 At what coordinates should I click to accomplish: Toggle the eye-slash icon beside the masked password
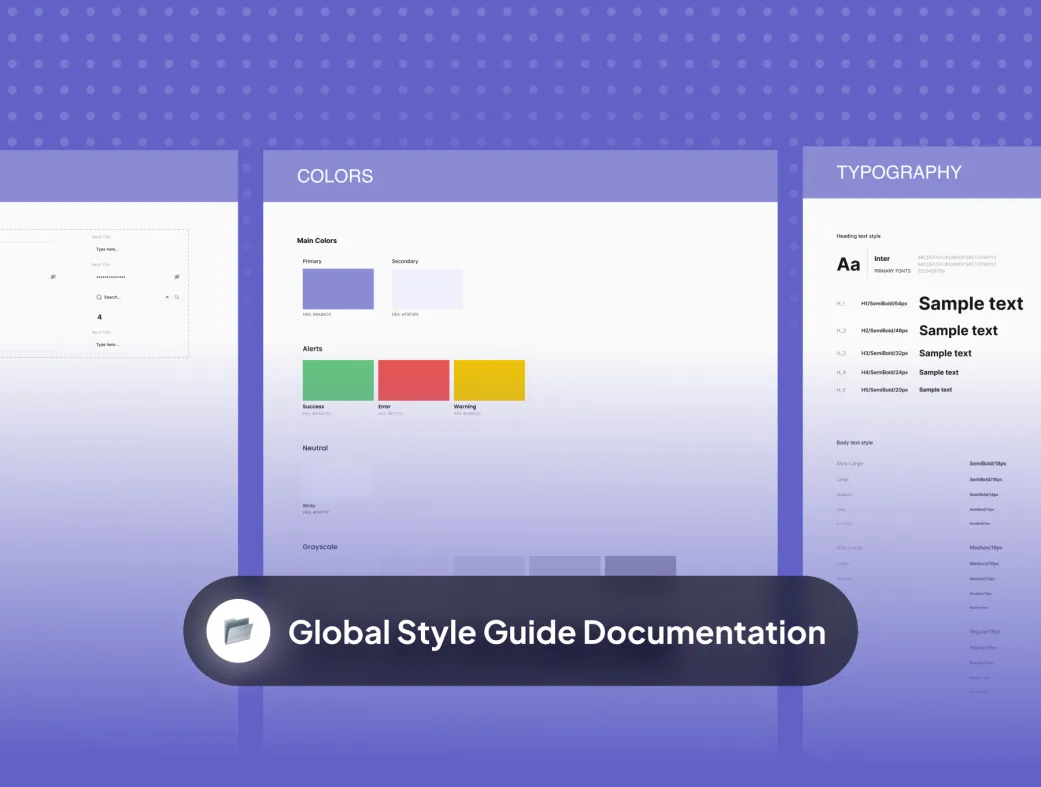pos(177,277)
